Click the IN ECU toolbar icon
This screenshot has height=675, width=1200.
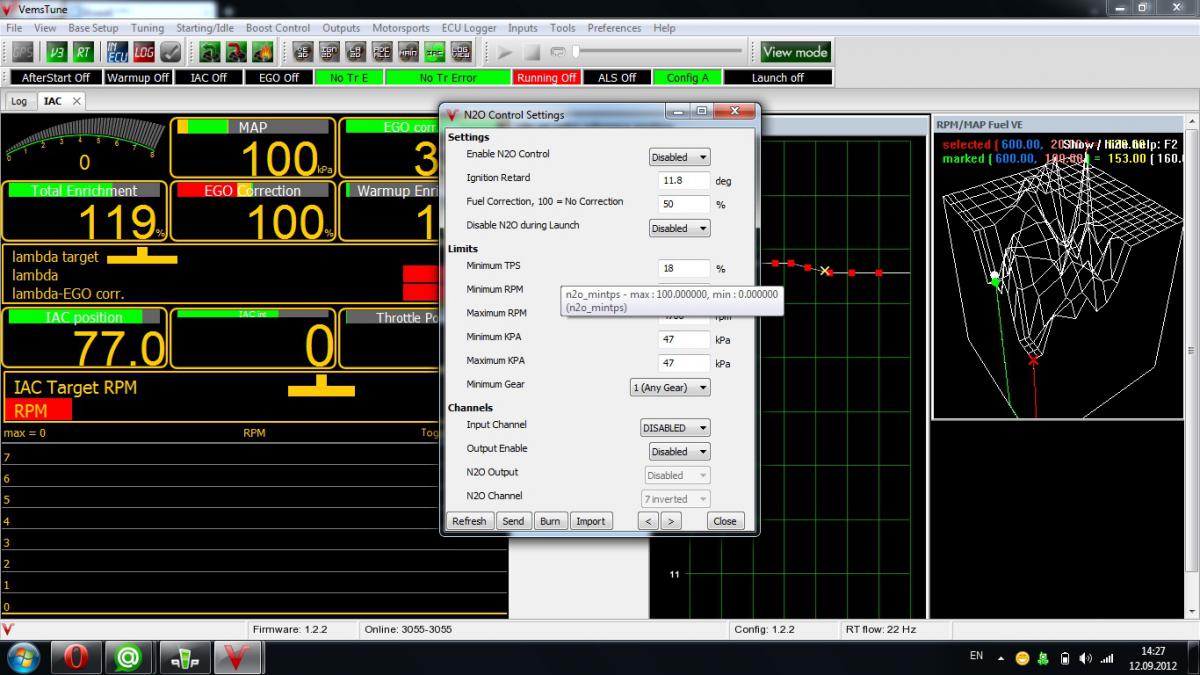point(118,52)
